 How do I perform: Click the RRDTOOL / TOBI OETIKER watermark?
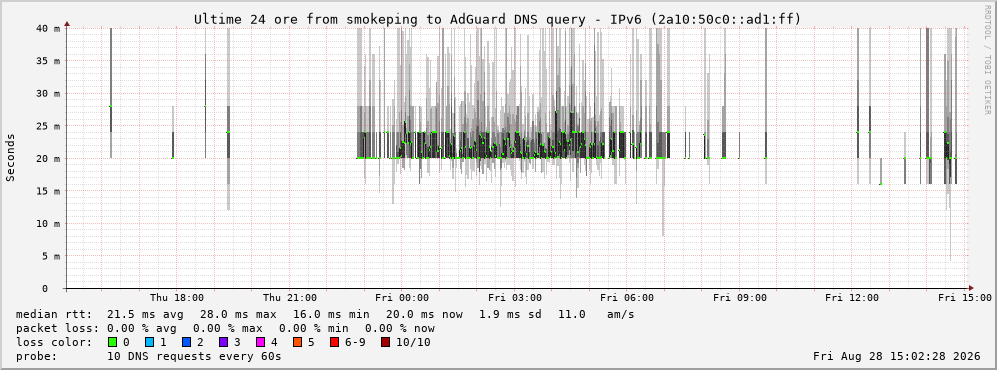(987, 60)
